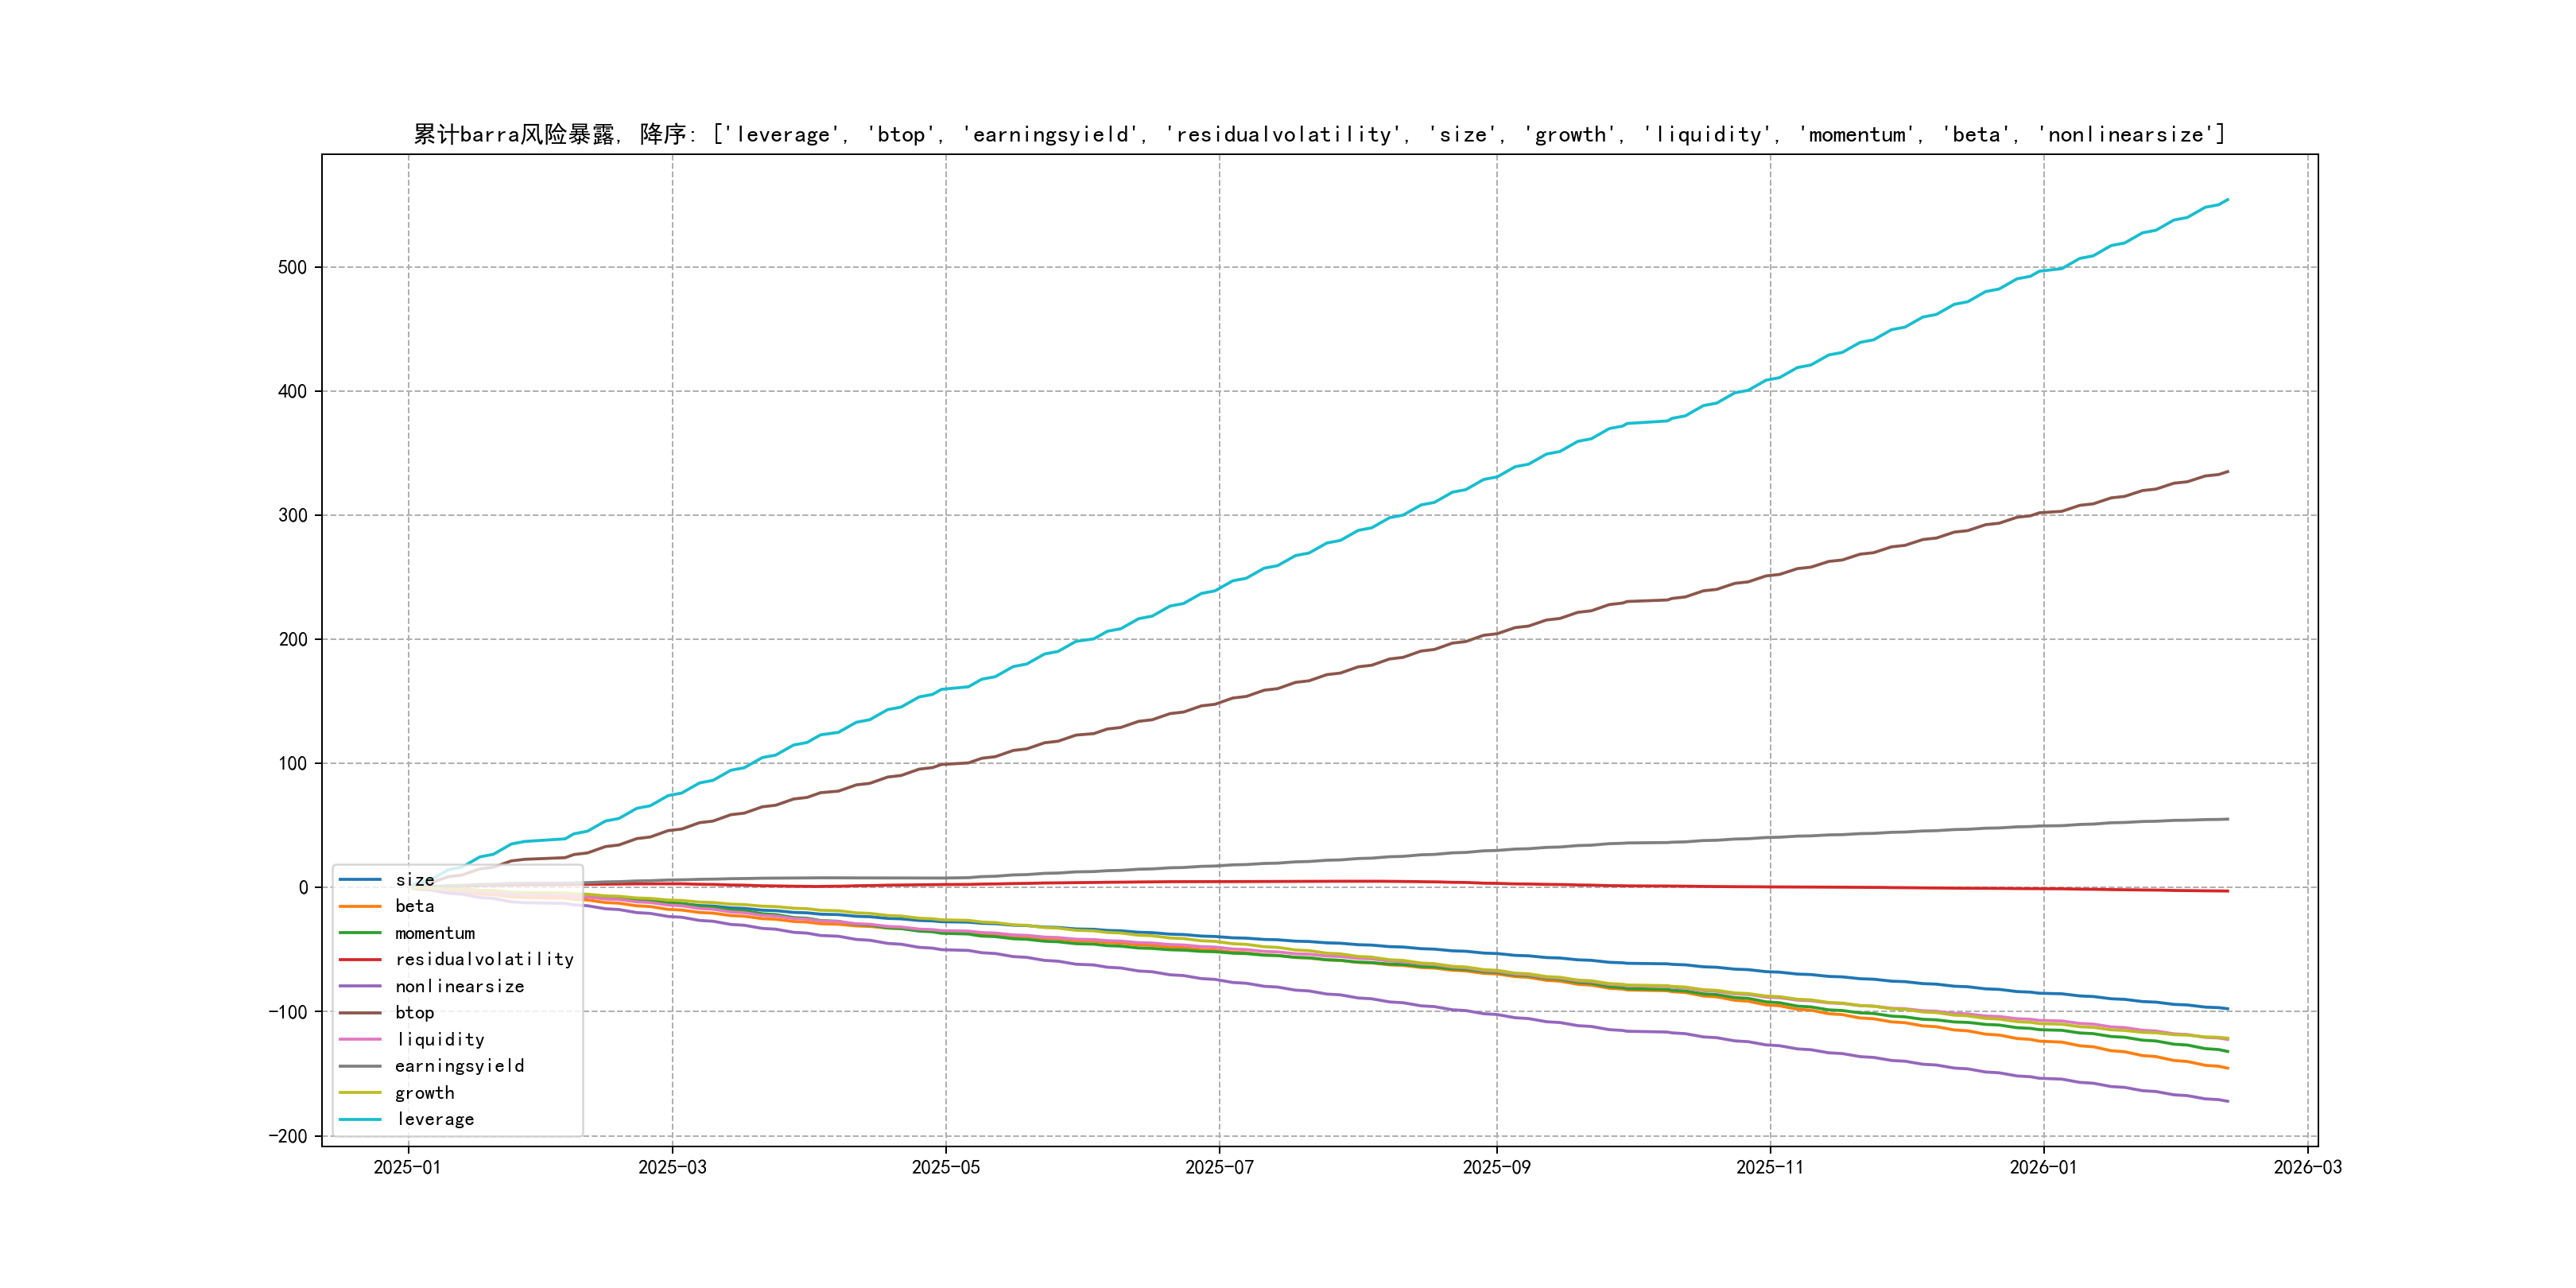Click the 'beta' legend label

pos(414,906)
